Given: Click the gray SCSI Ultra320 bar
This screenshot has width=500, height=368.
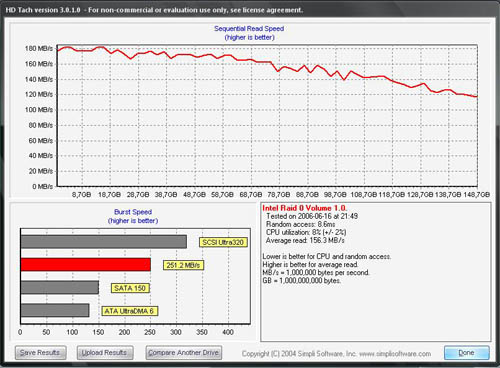Looking at the screenshot, I should pyautogui.click(x=104, y=242).
